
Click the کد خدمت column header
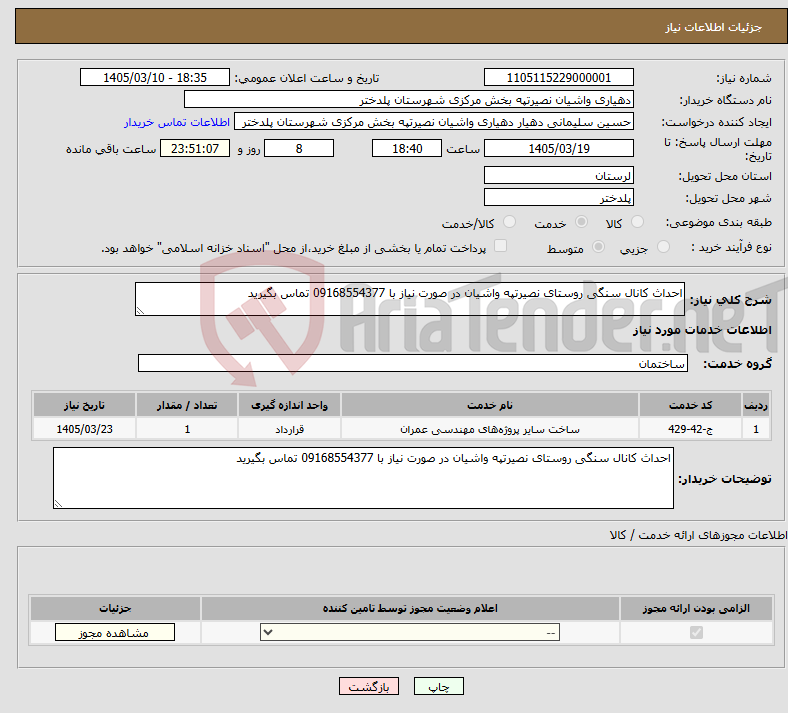691,405
